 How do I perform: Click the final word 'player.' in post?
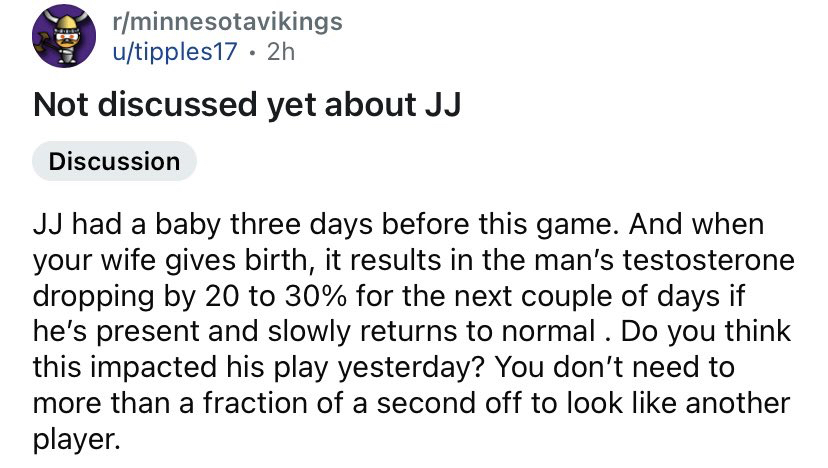(77, 440)
